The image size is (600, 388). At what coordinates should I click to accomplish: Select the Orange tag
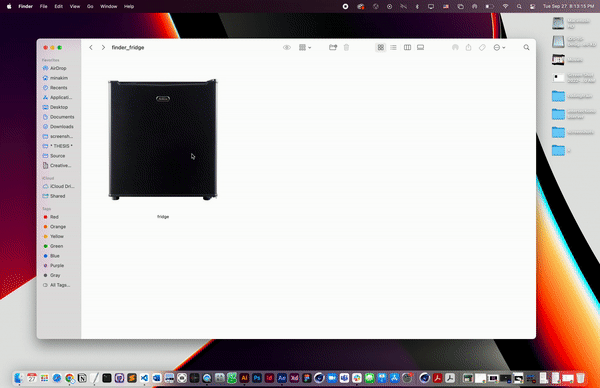(58, 227)
